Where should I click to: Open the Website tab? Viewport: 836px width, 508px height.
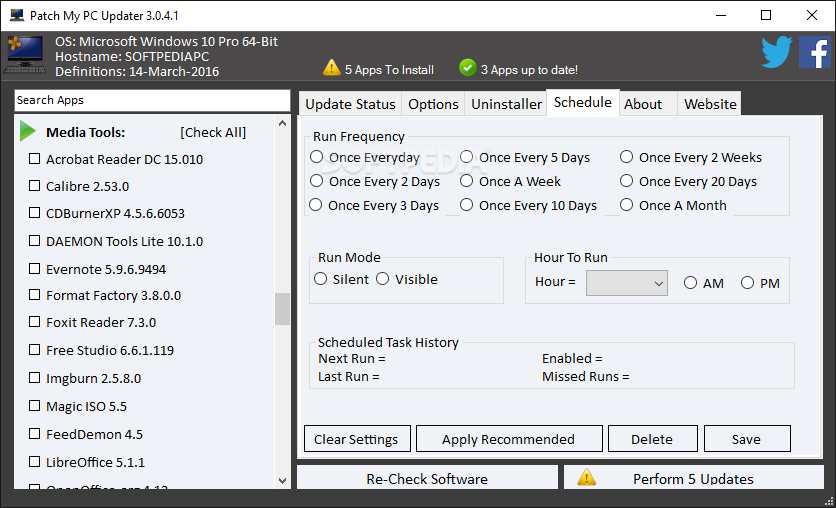pos(710,104)
